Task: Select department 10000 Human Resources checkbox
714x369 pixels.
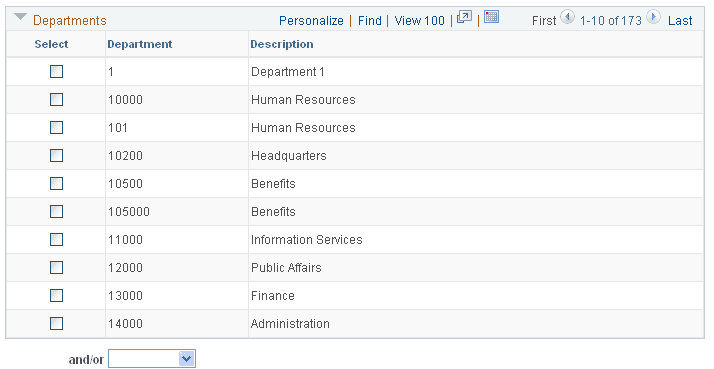Action: tap(56, 99)
